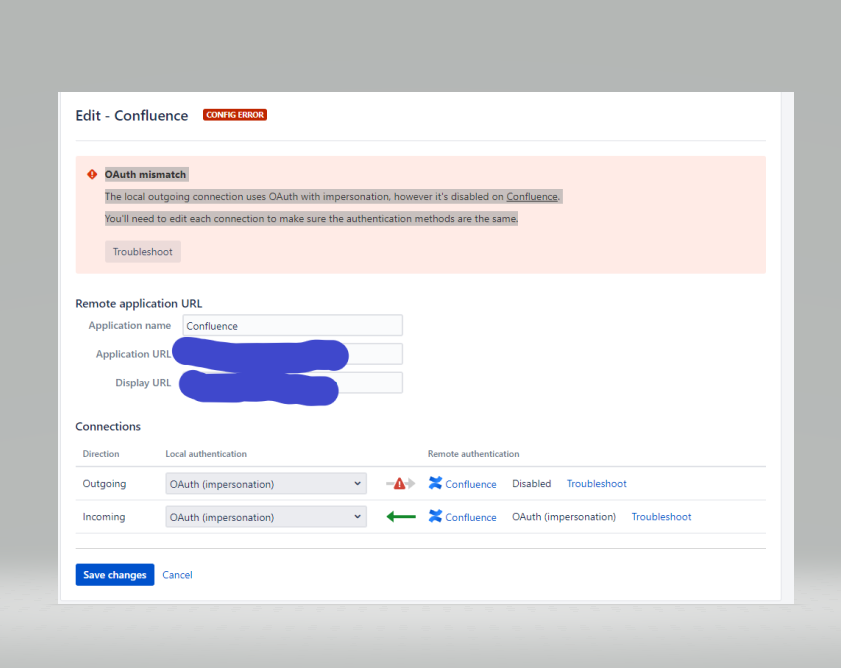Click the error exclamation icon in the OAuth mismatch banner
Image resolution: width=841 pixels, height=668 pixels.
91,173
